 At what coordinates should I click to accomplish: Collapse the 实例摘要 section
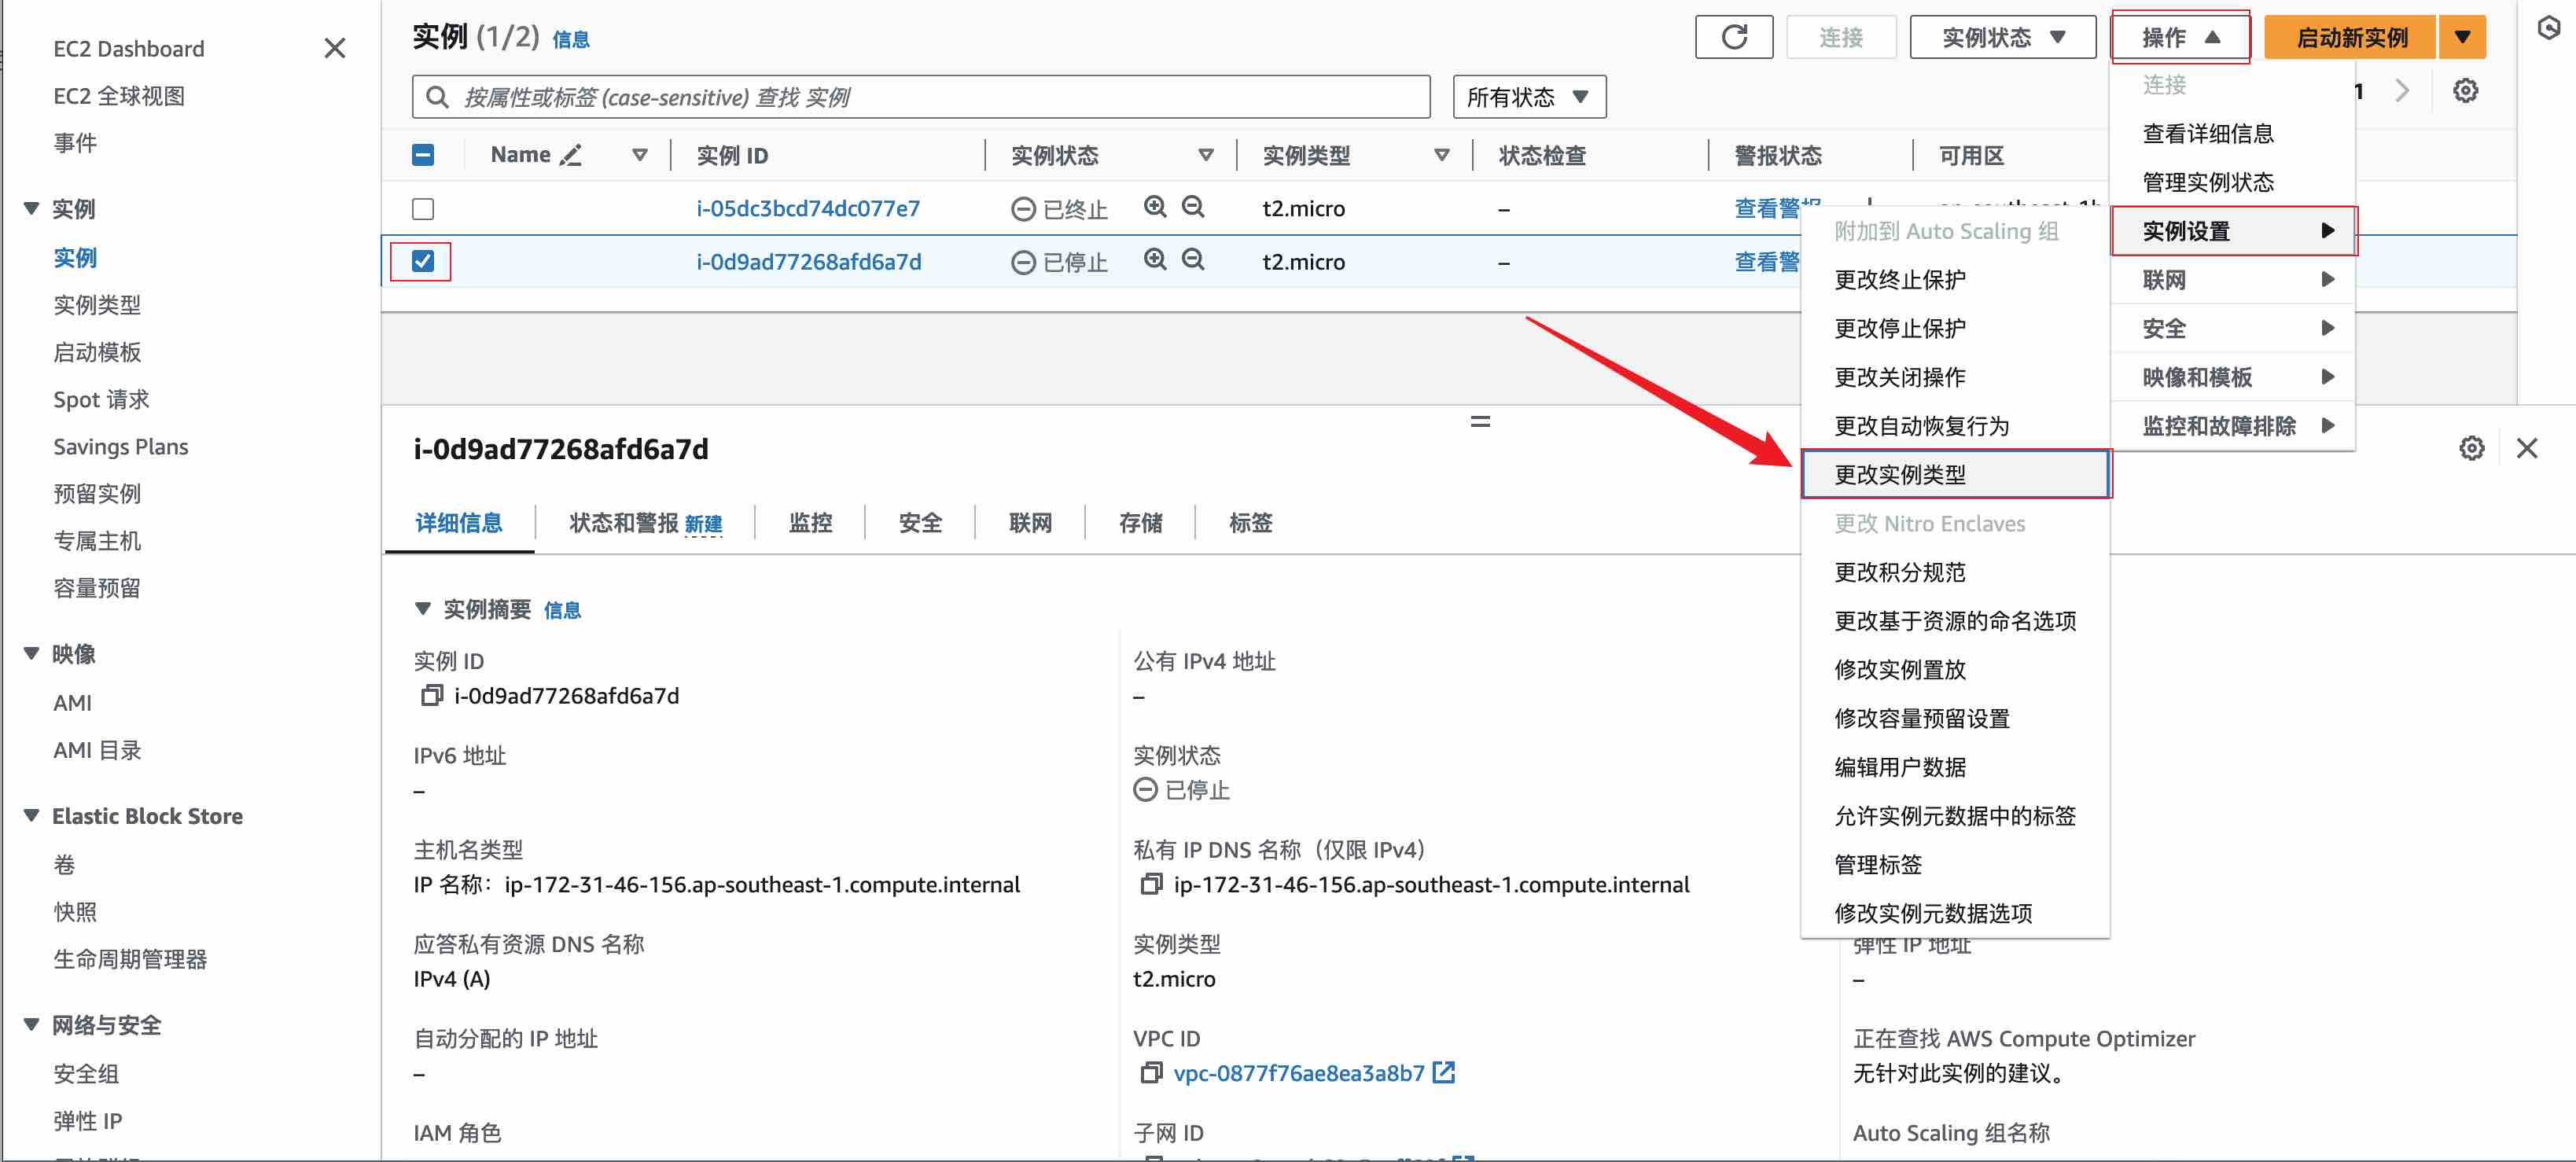(x=424, y=608)
